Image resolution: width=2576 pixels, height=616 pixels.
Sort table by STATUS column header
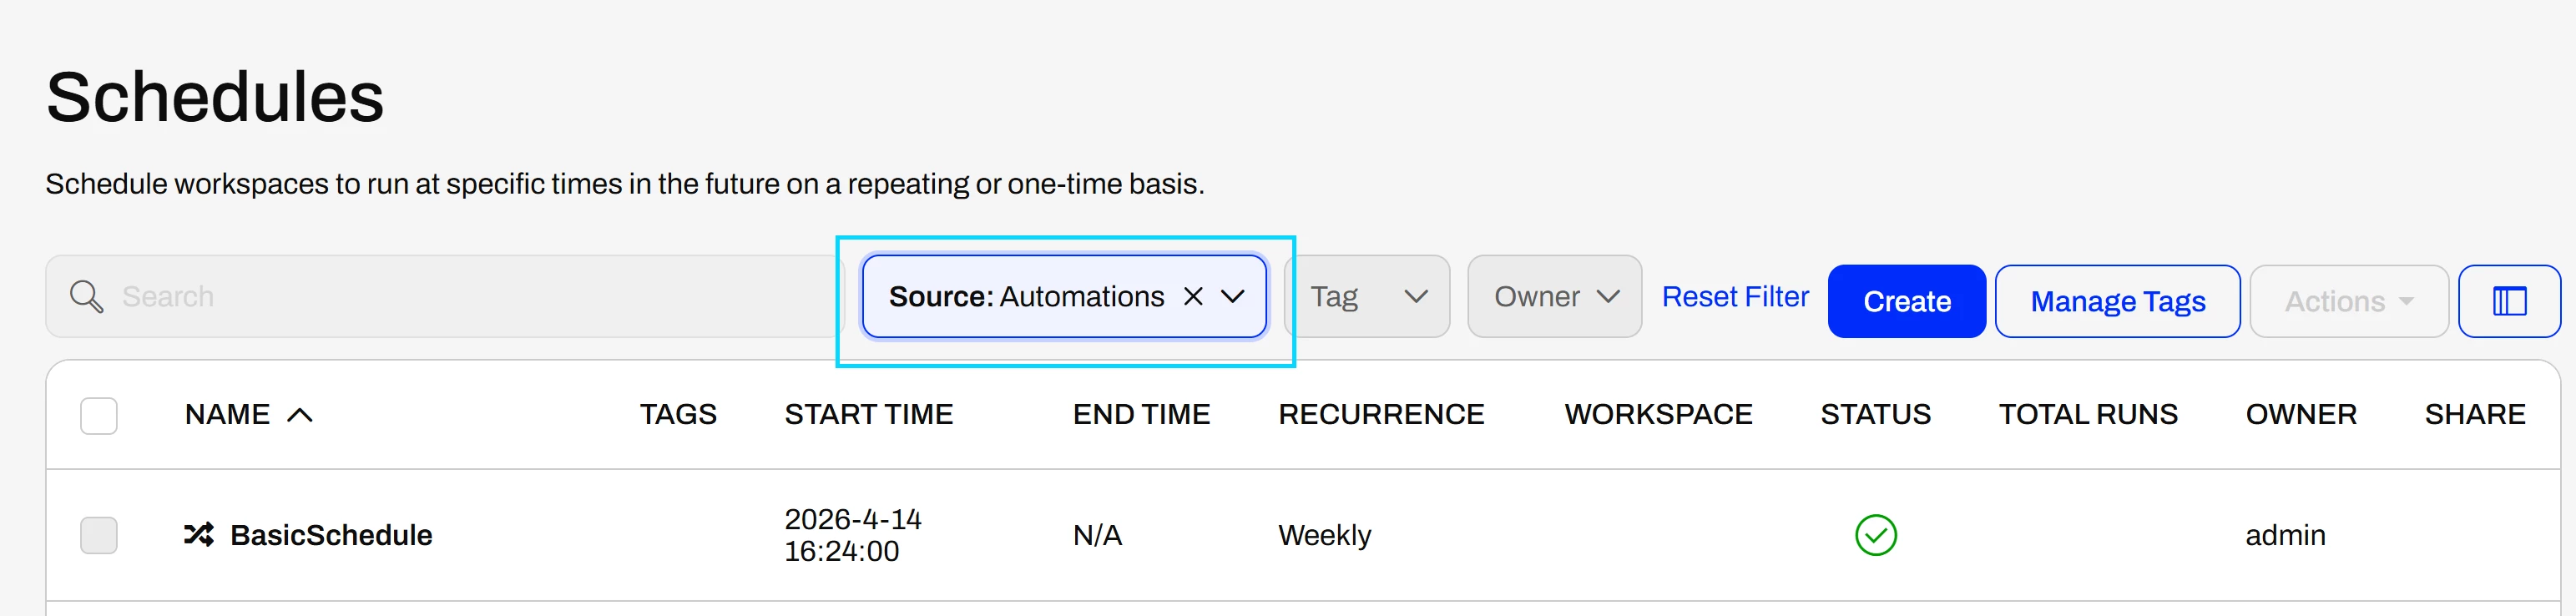[x=1875, y=415]
